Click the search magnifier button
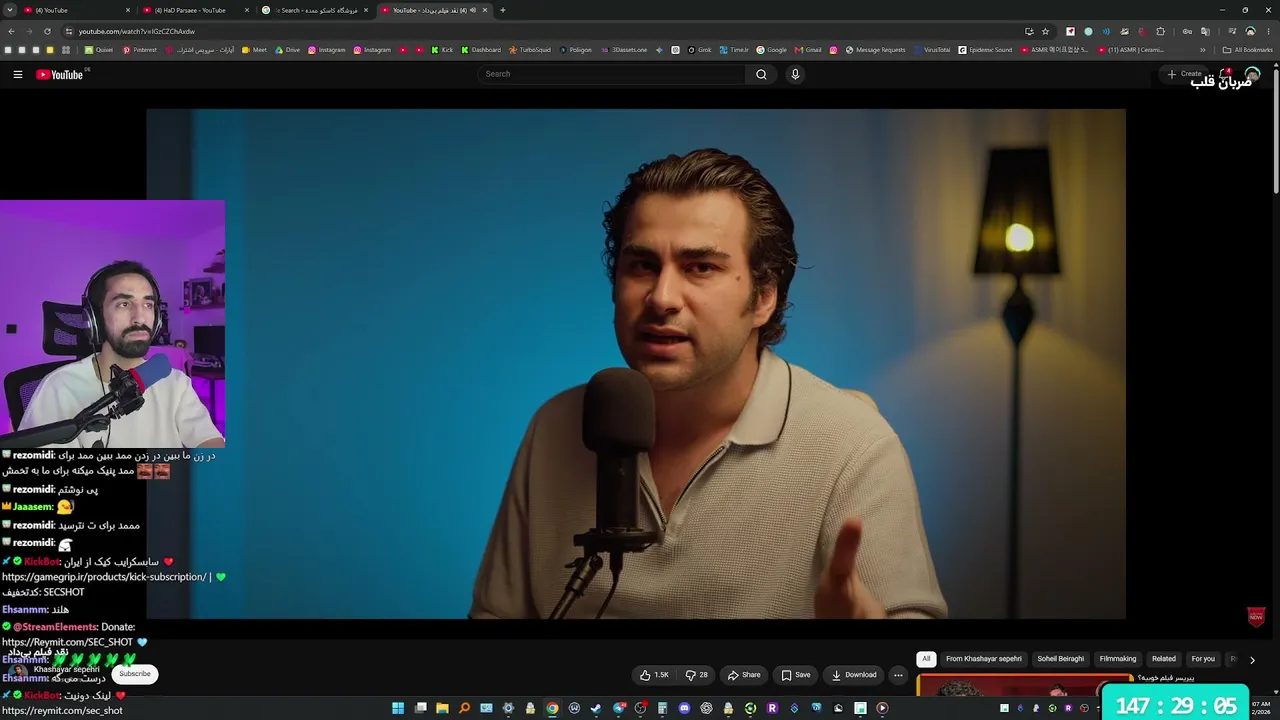 click(761, 74)
